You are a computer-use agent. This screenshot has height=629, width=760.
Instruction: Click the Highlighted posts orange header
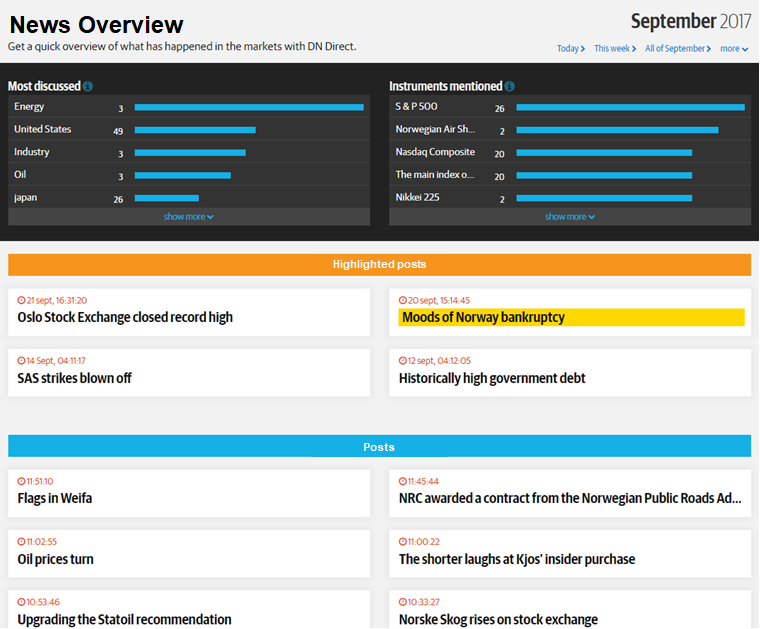380,265
